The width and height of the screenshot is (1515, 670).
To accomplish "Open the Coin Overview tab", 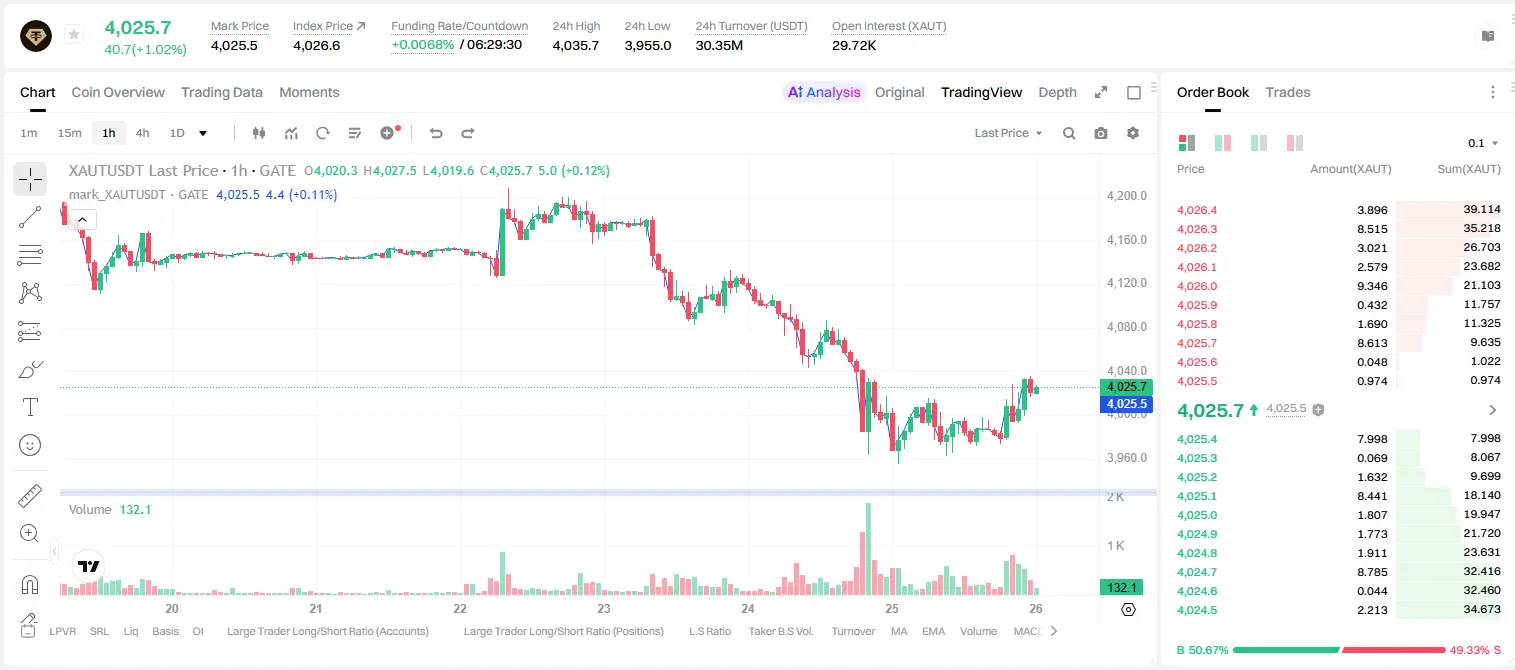I will coord(118,92).
